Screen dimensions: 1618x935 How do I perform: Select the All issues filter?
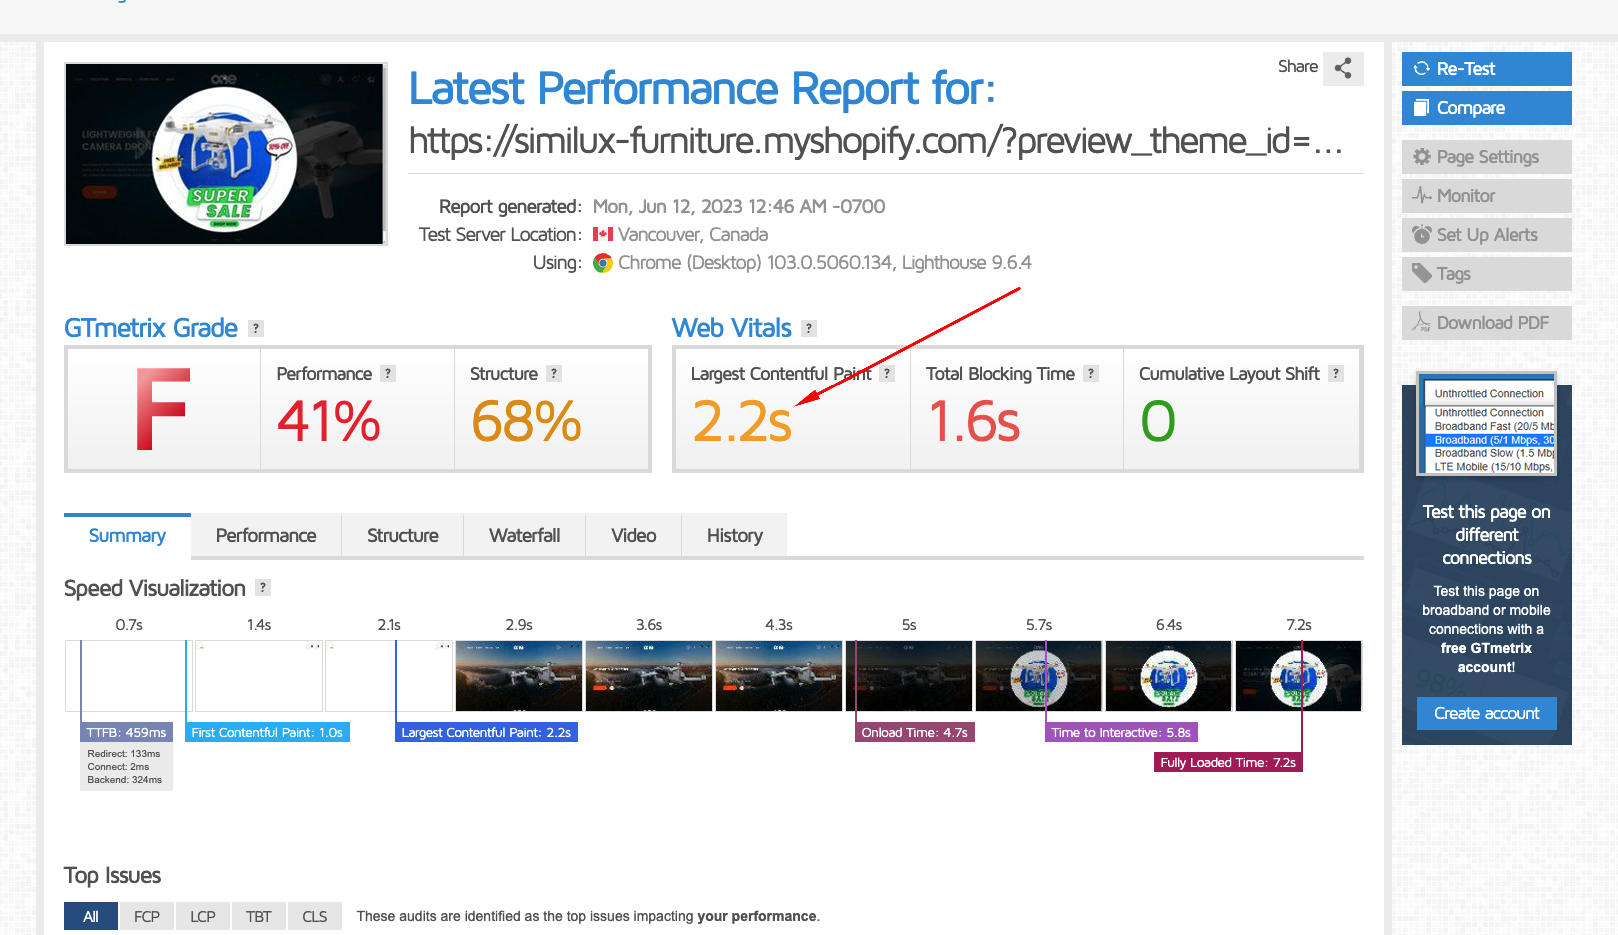pos(91,916)
